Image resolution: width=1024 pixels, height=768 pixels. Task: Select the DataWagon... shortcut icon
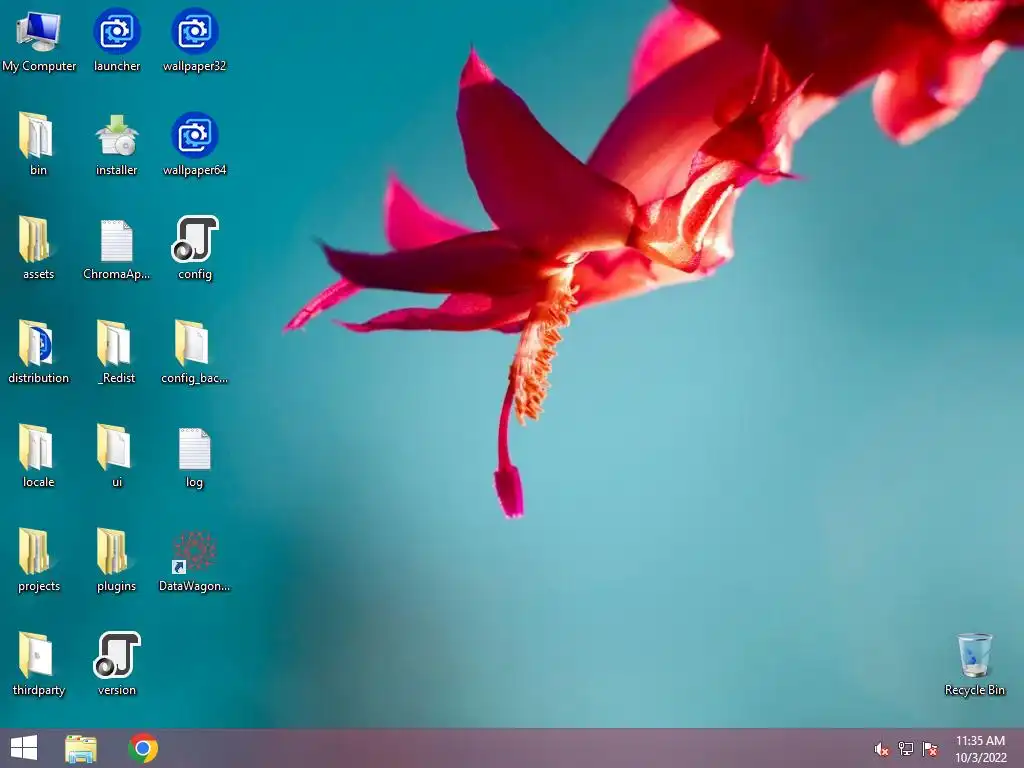pos(195,560)
